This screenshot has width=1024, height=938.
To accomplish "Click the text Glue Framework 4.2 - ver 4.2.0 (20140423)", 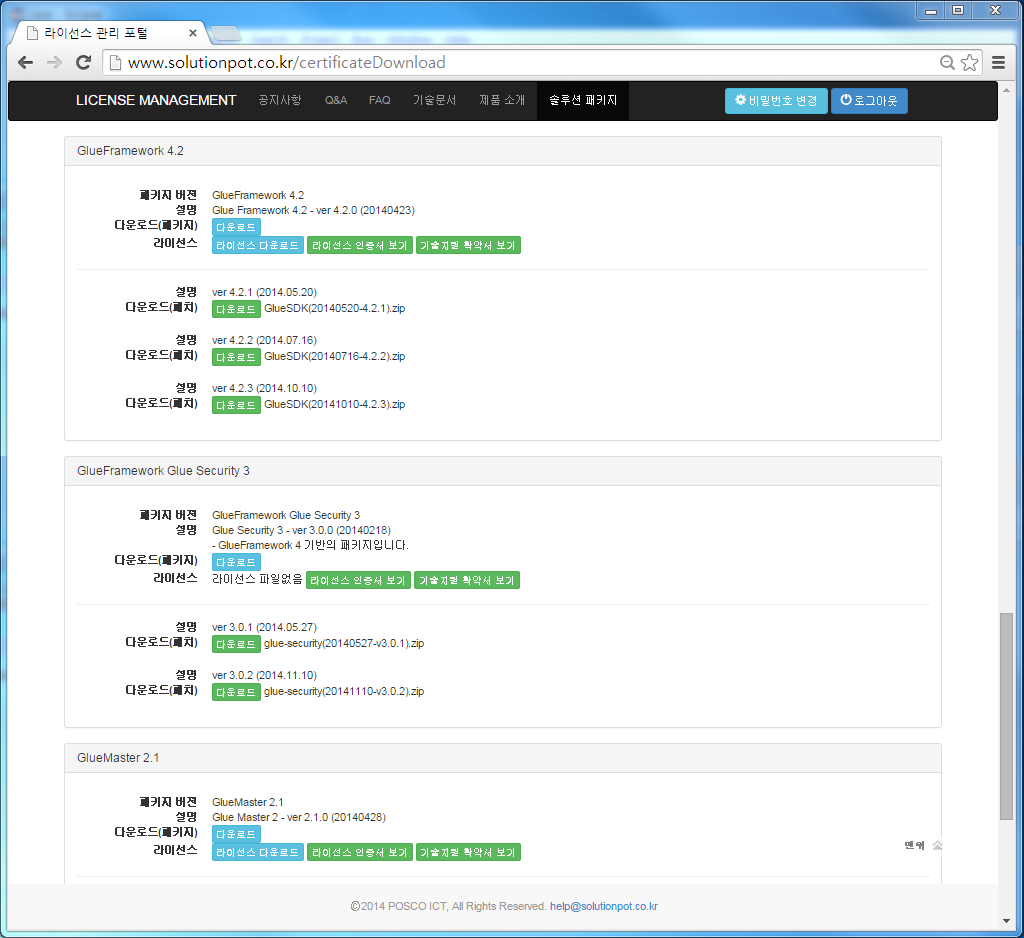I will point(313,210).
